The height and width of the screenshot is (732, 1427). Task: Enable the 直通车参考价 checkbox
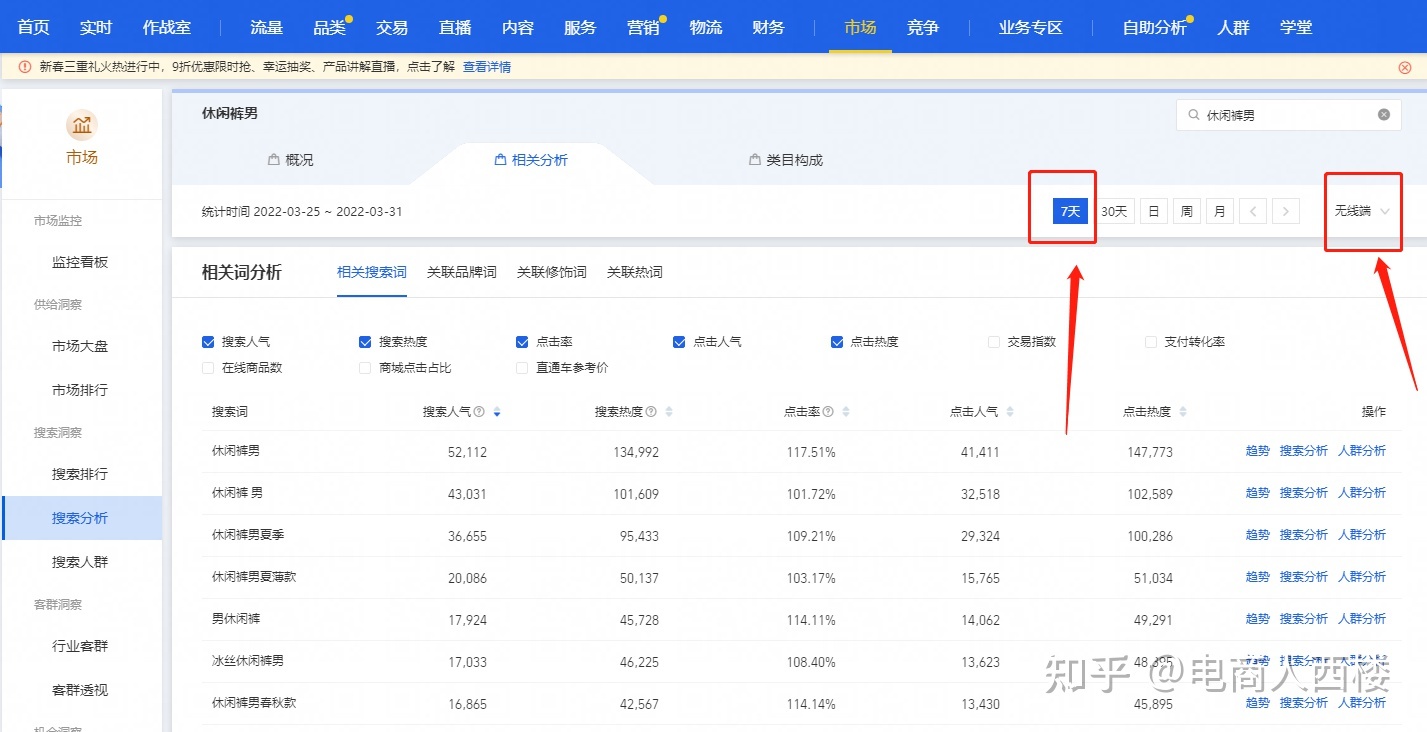click(x=522, y=368)
